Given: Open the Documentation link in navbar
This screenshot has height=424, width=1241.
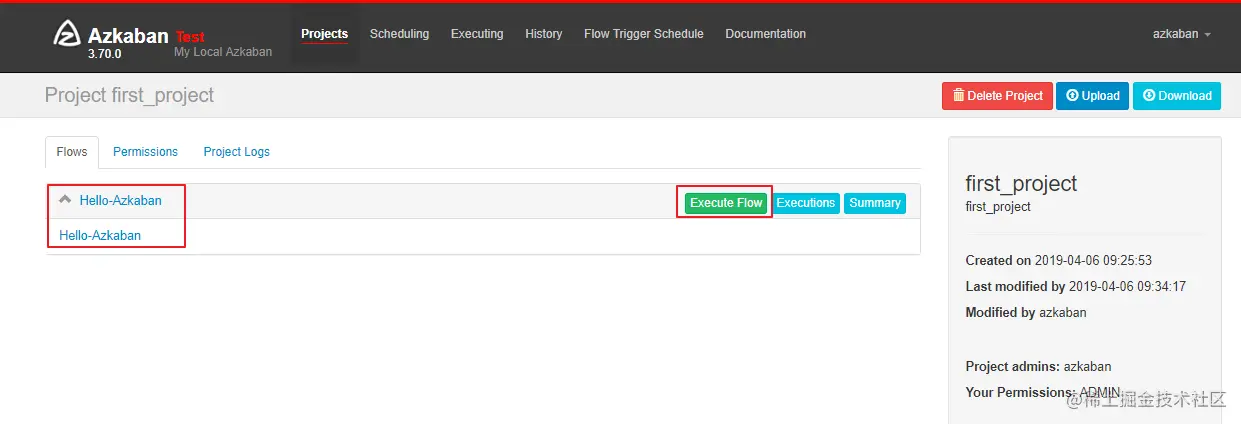Looking at the screenshot, I should 765,34.
